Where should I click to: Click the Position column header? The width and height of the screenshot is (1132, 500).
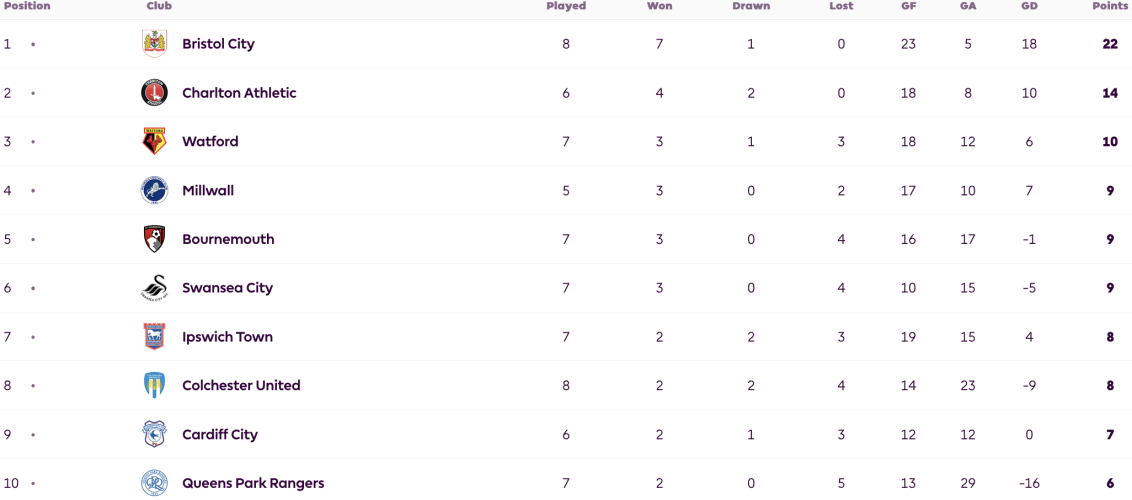27,6
